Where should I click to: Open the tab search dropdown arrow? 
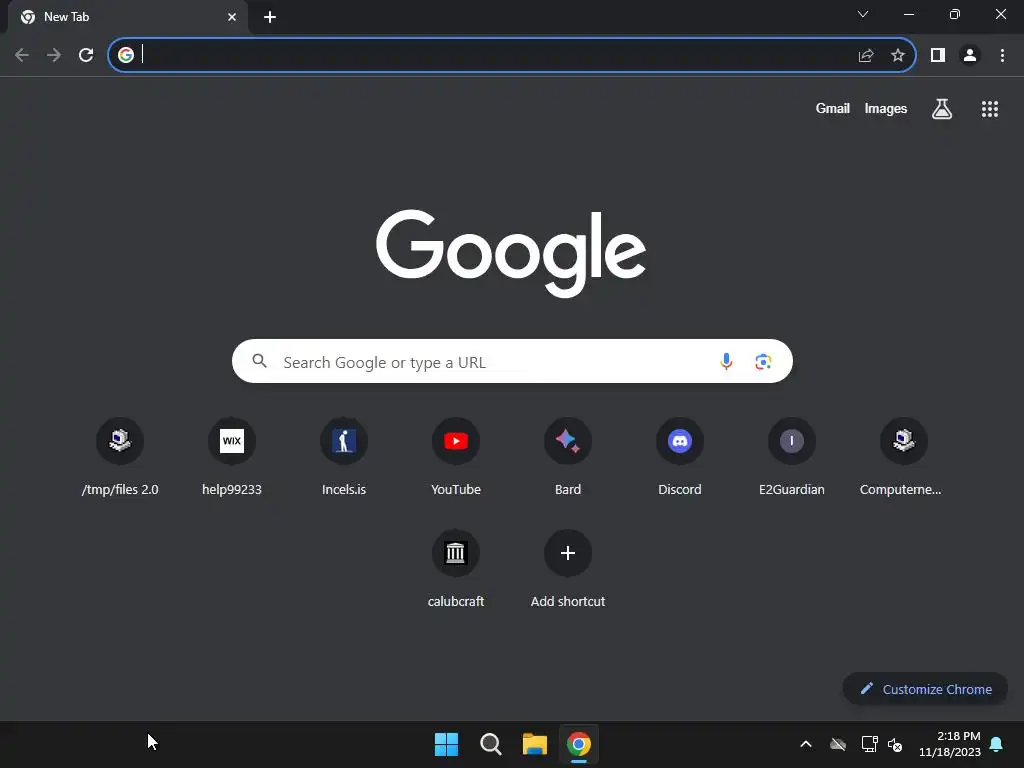click(863, 14)
